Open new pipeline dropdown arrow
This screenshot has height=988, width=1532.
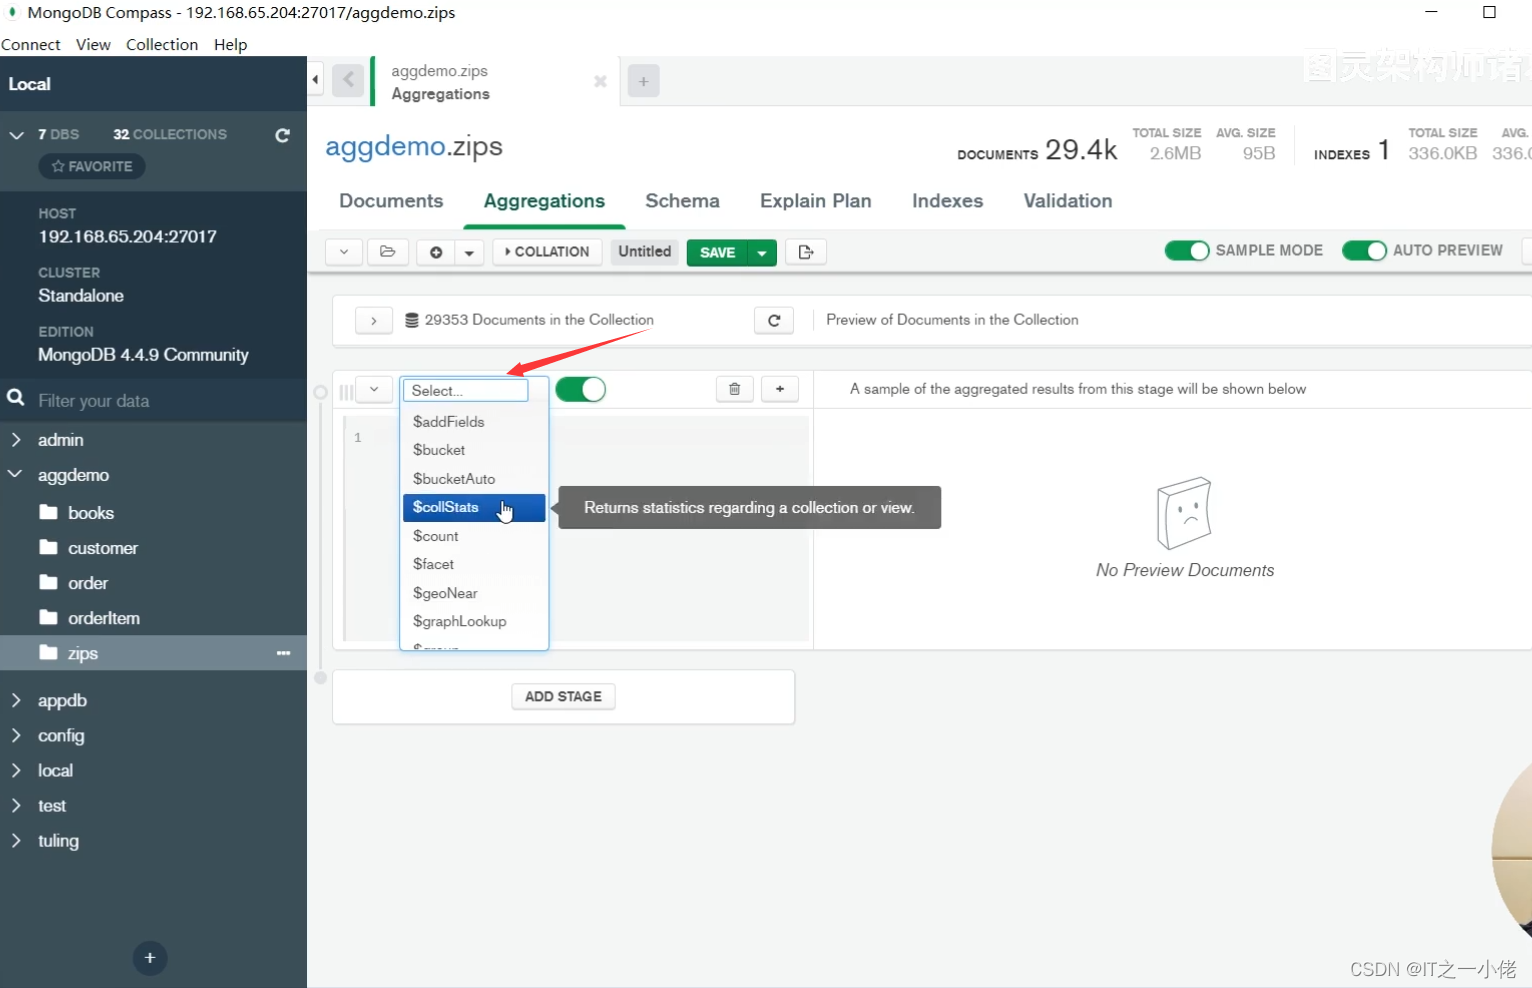coord(469,252)
